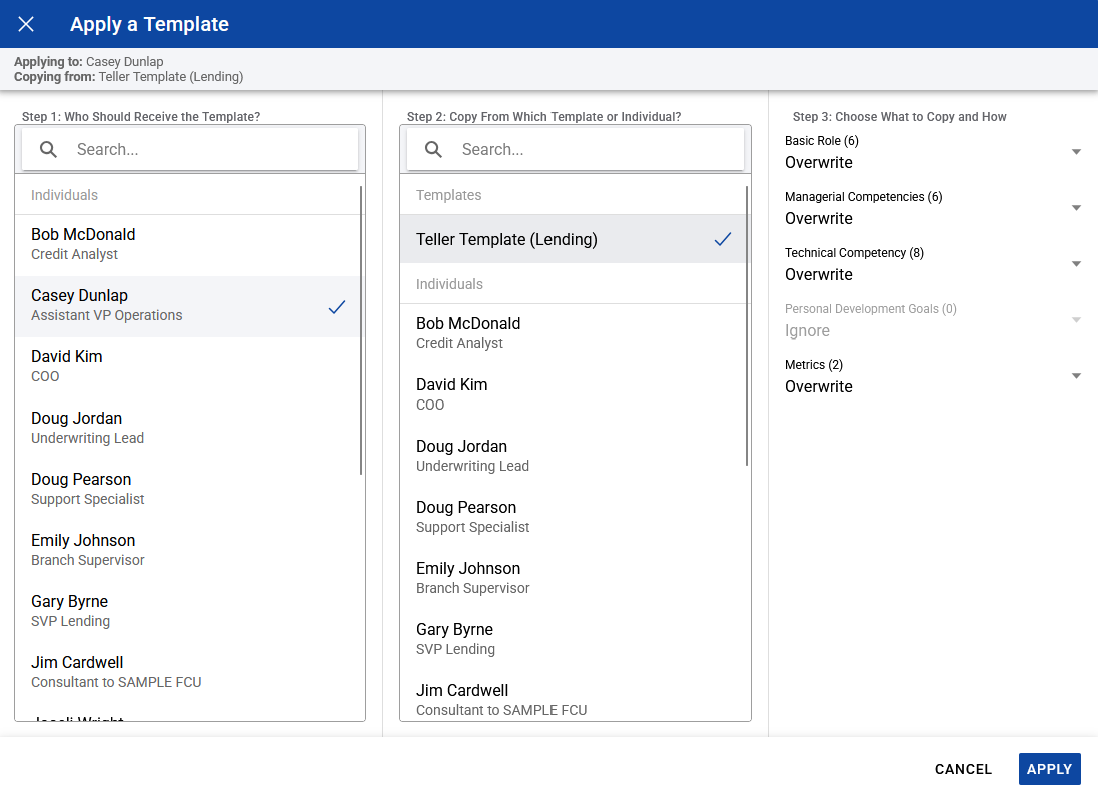Click the Overwrite value under Technical Competency
The image size is (1098, 800).
click(819, 275)
